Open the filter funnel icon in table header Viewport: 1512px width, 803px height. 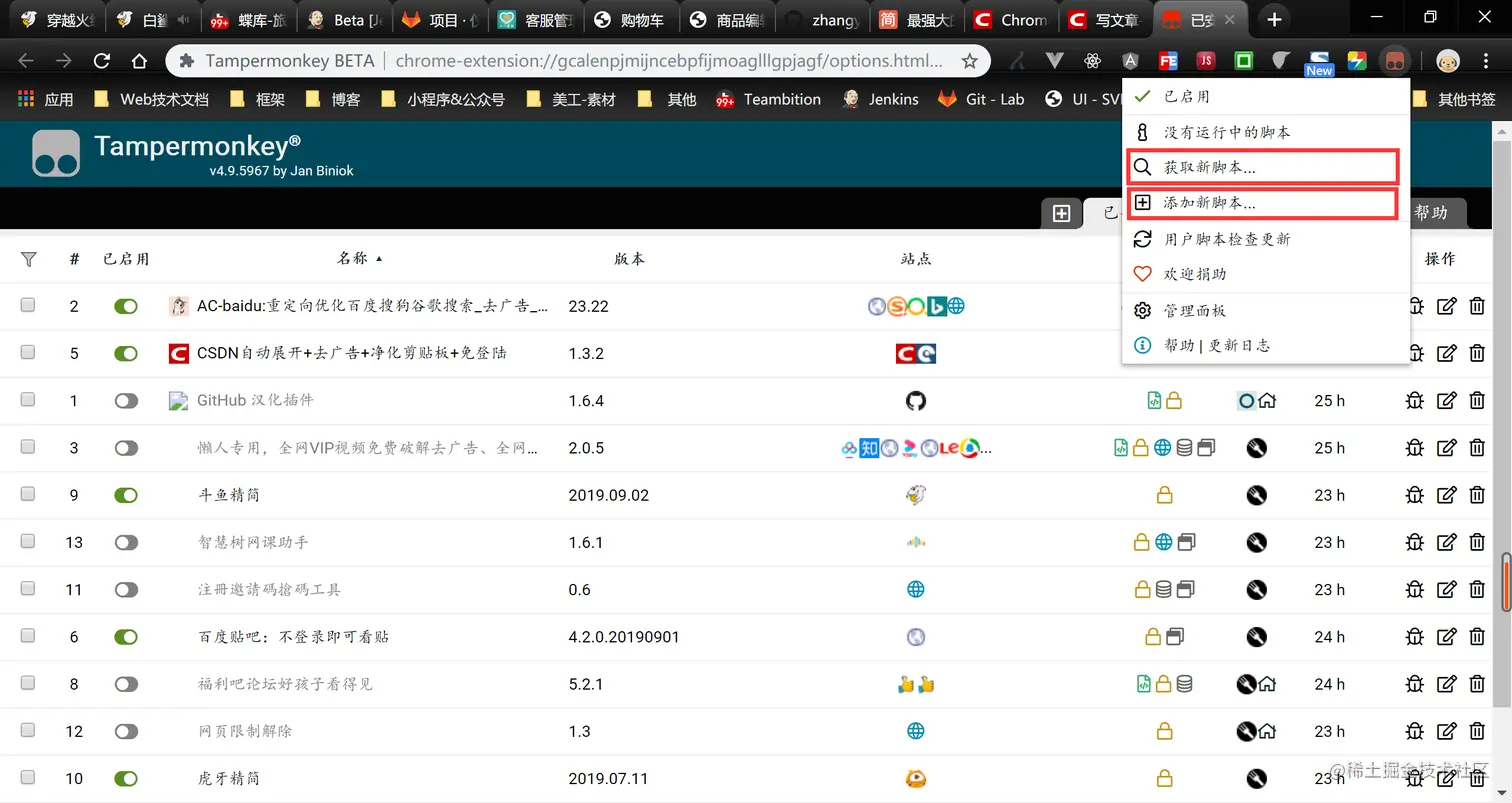pyautogui.click(x=29, y=259)
